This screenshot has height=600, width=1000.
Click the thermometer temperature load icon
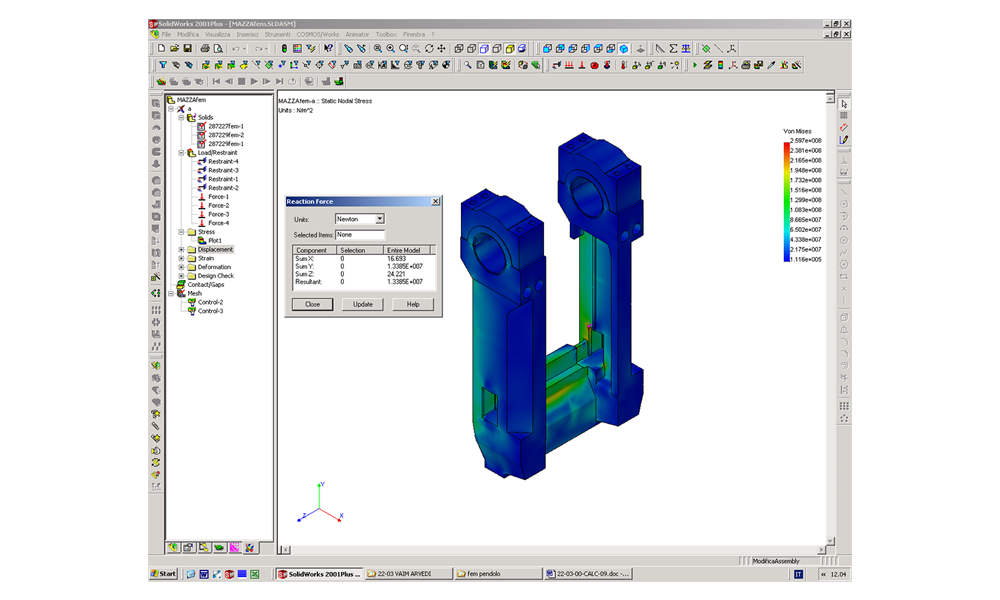click(x=623, y=65)
